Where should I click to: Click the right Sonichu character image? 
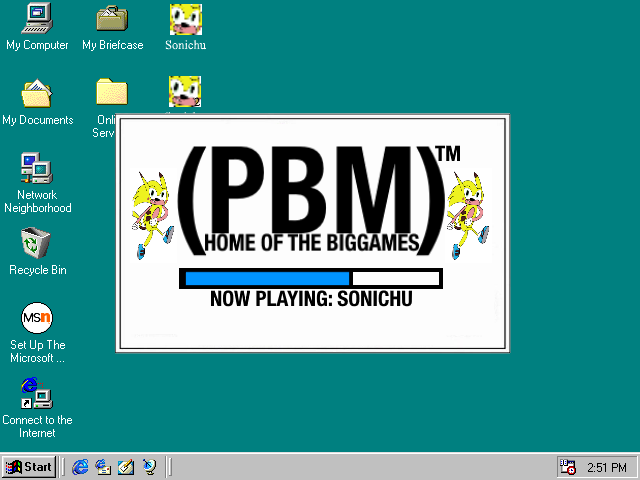468,216
